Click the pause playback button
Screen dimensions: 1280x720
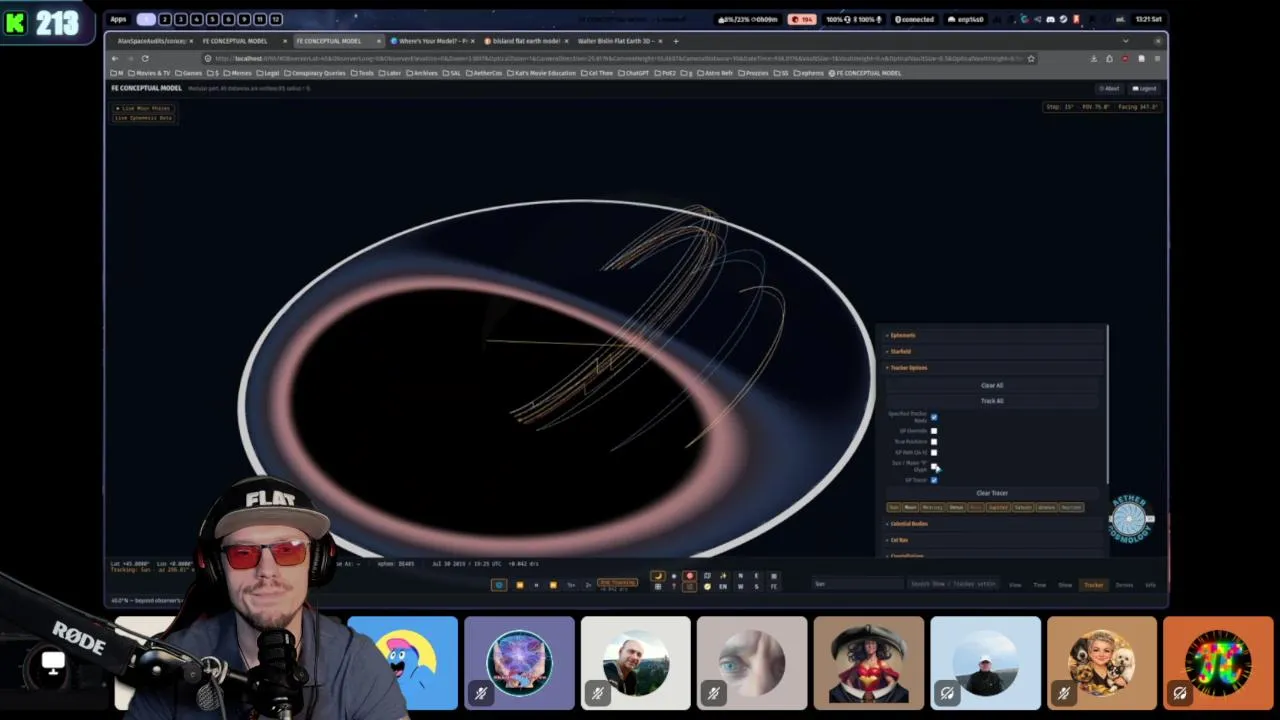coord(536,585)
